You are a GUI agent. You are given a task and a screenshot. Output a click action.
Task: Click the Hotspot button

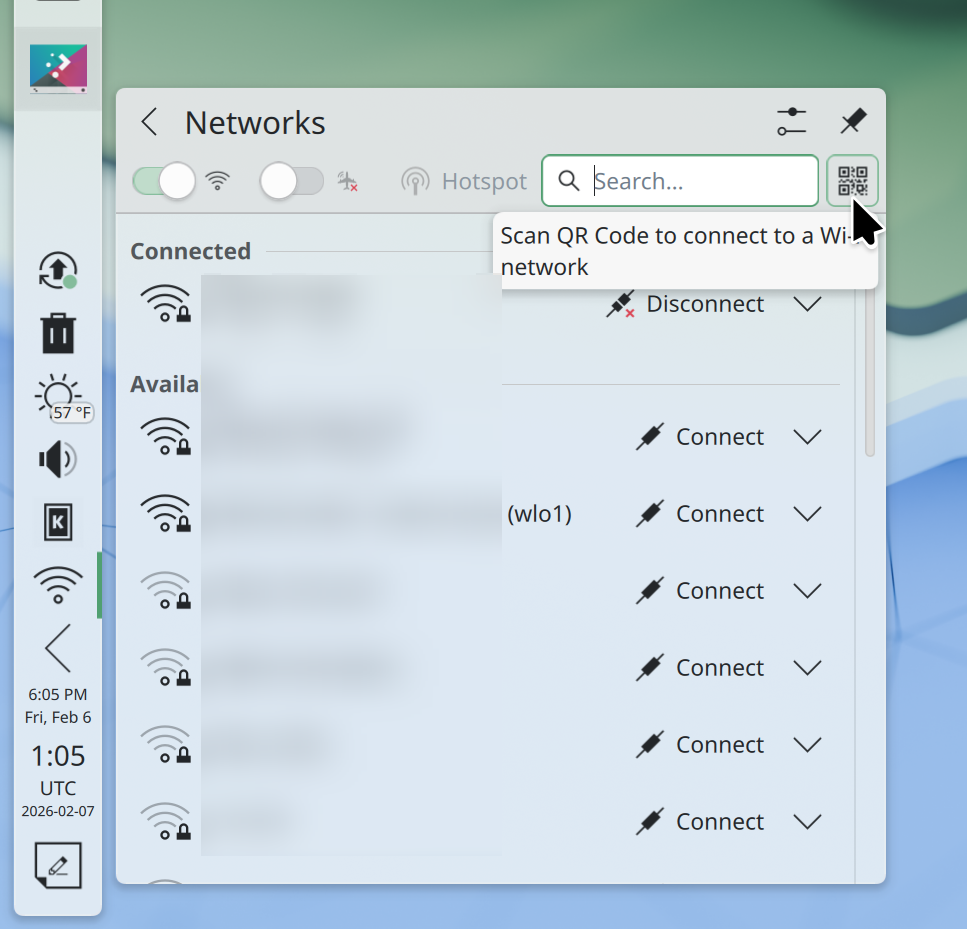click(464, 181)
